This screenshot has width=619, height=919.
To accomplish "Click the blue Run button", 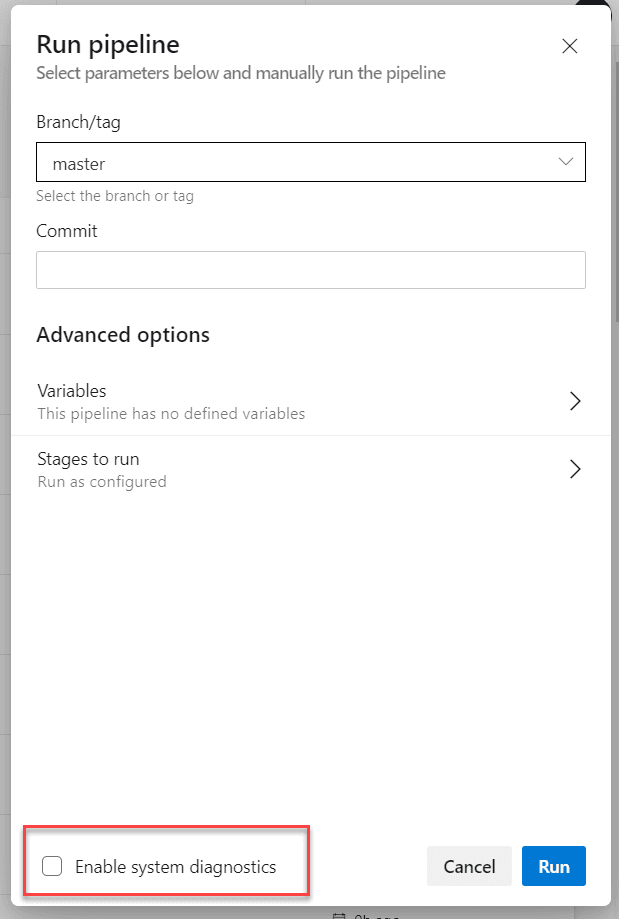I will click(x=553, y=866).
